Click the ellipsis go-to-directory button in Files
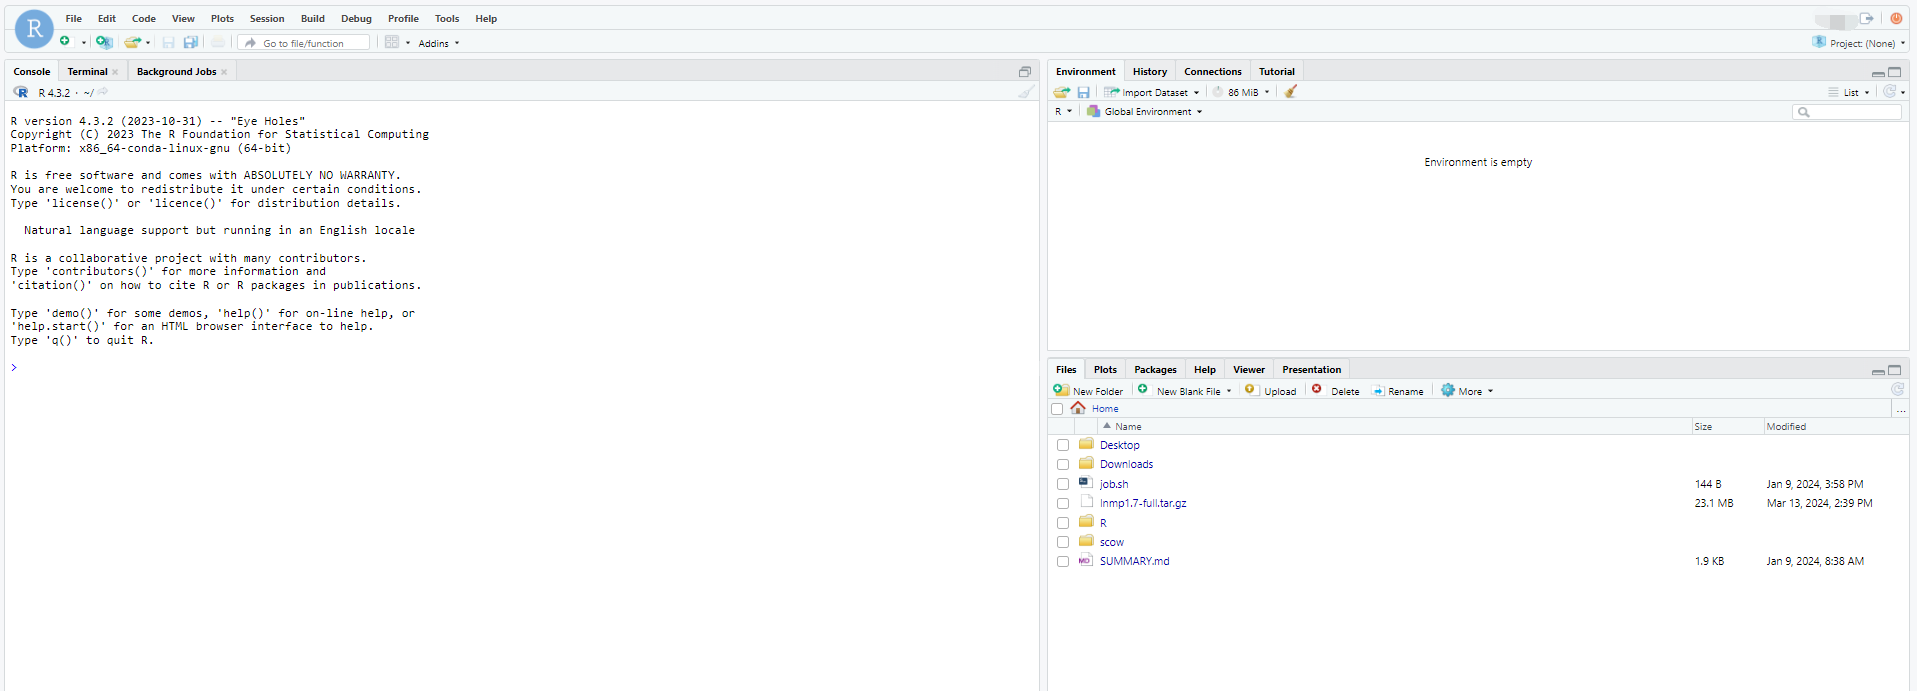The width and height of the screenshot is (1917, 691). point(1901,409)
